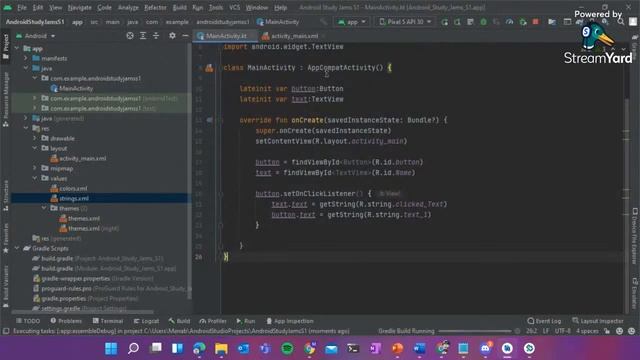Select the MainActivity.kt editor tab
Image resolution: width=640 pixels, height=360 pixels.
click(224, 36)
